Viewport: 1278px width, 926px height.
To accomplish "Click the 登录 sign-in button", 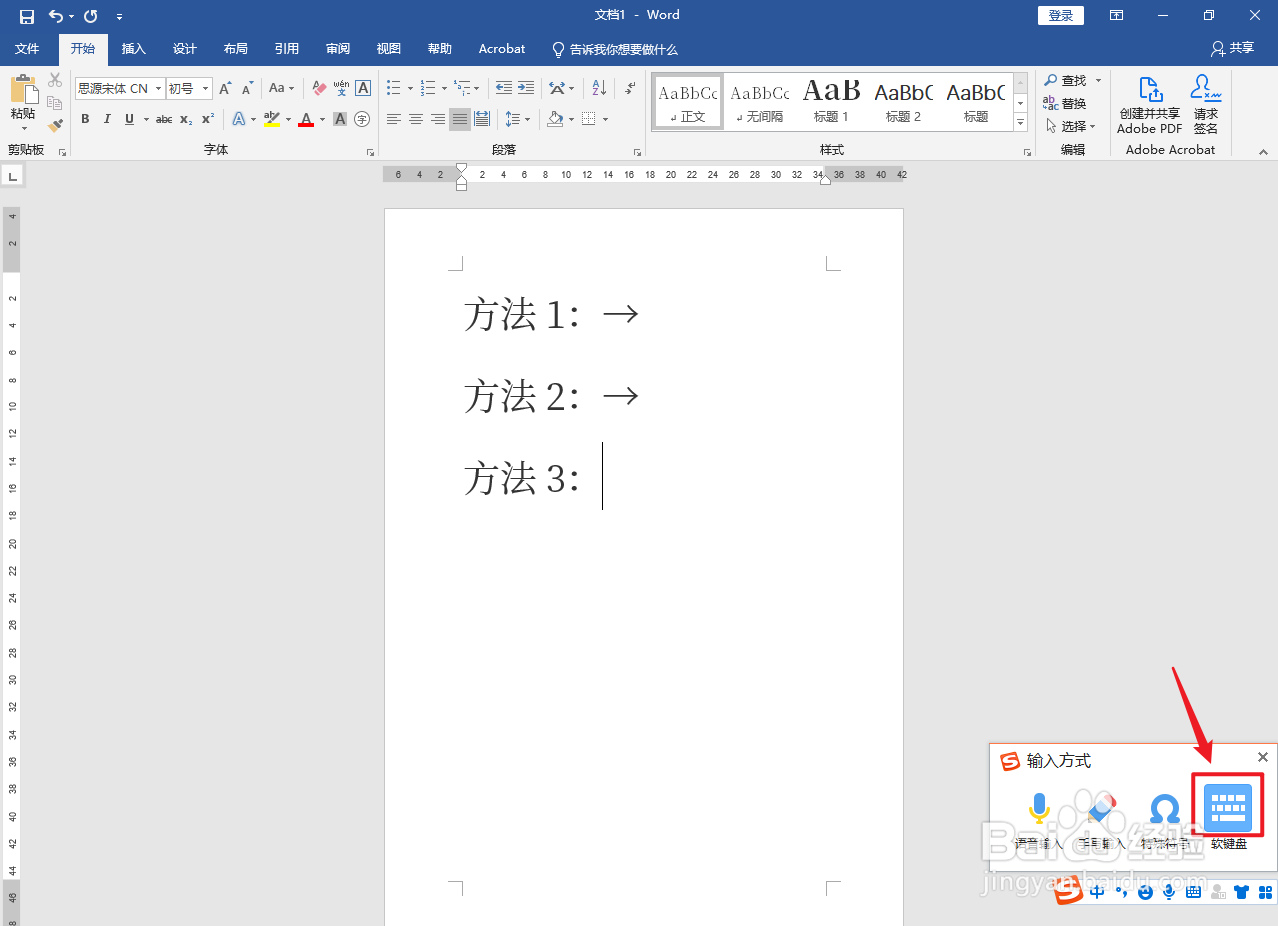I will point(1060,15).
